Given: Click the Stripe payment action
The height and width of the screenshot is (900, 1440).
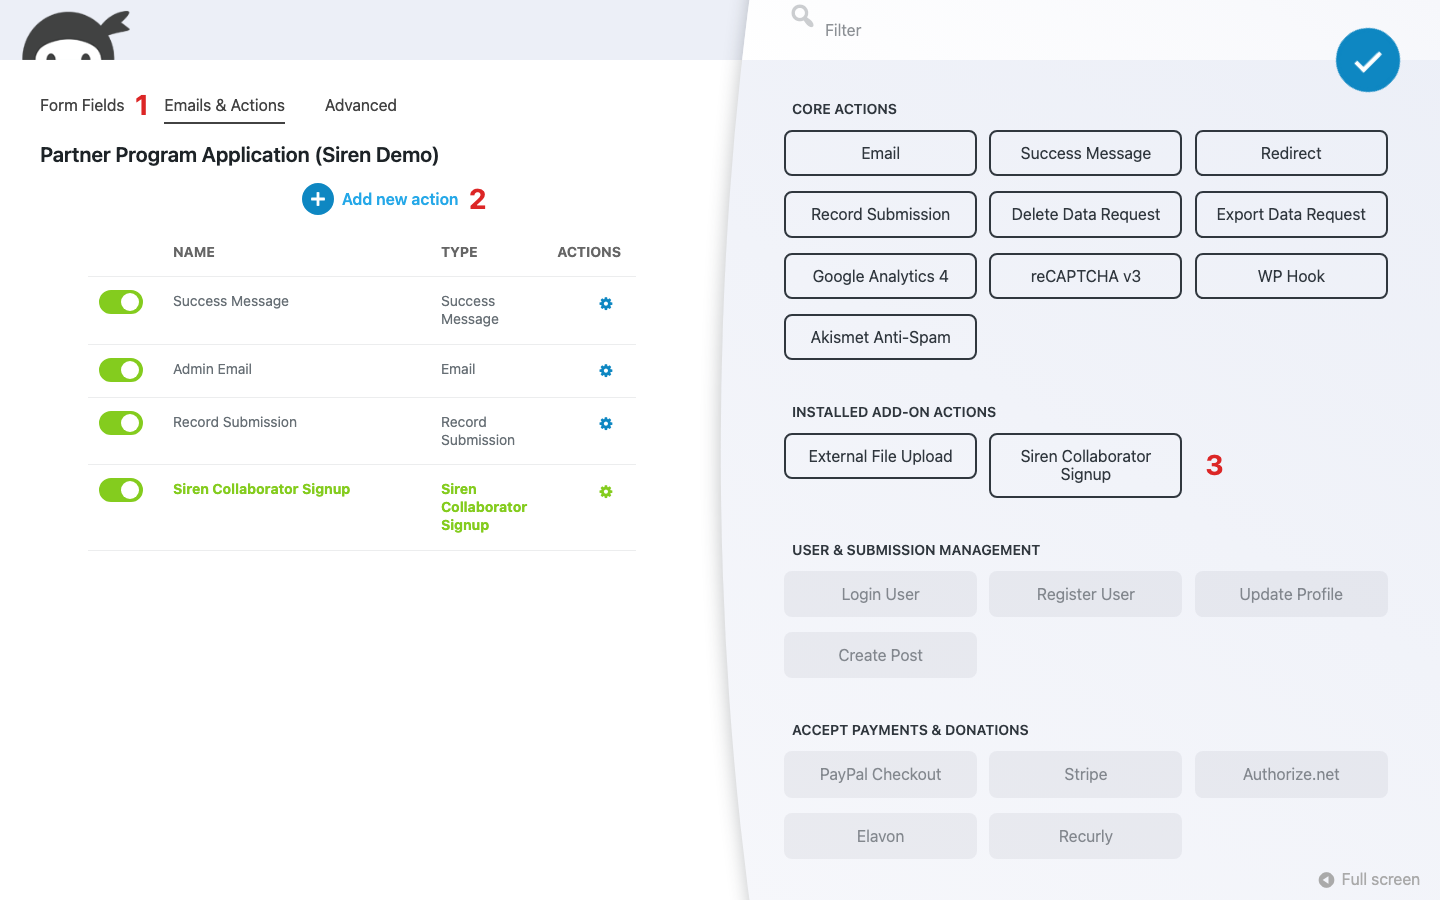Looking at the screenshot, I should point(1085,774).
